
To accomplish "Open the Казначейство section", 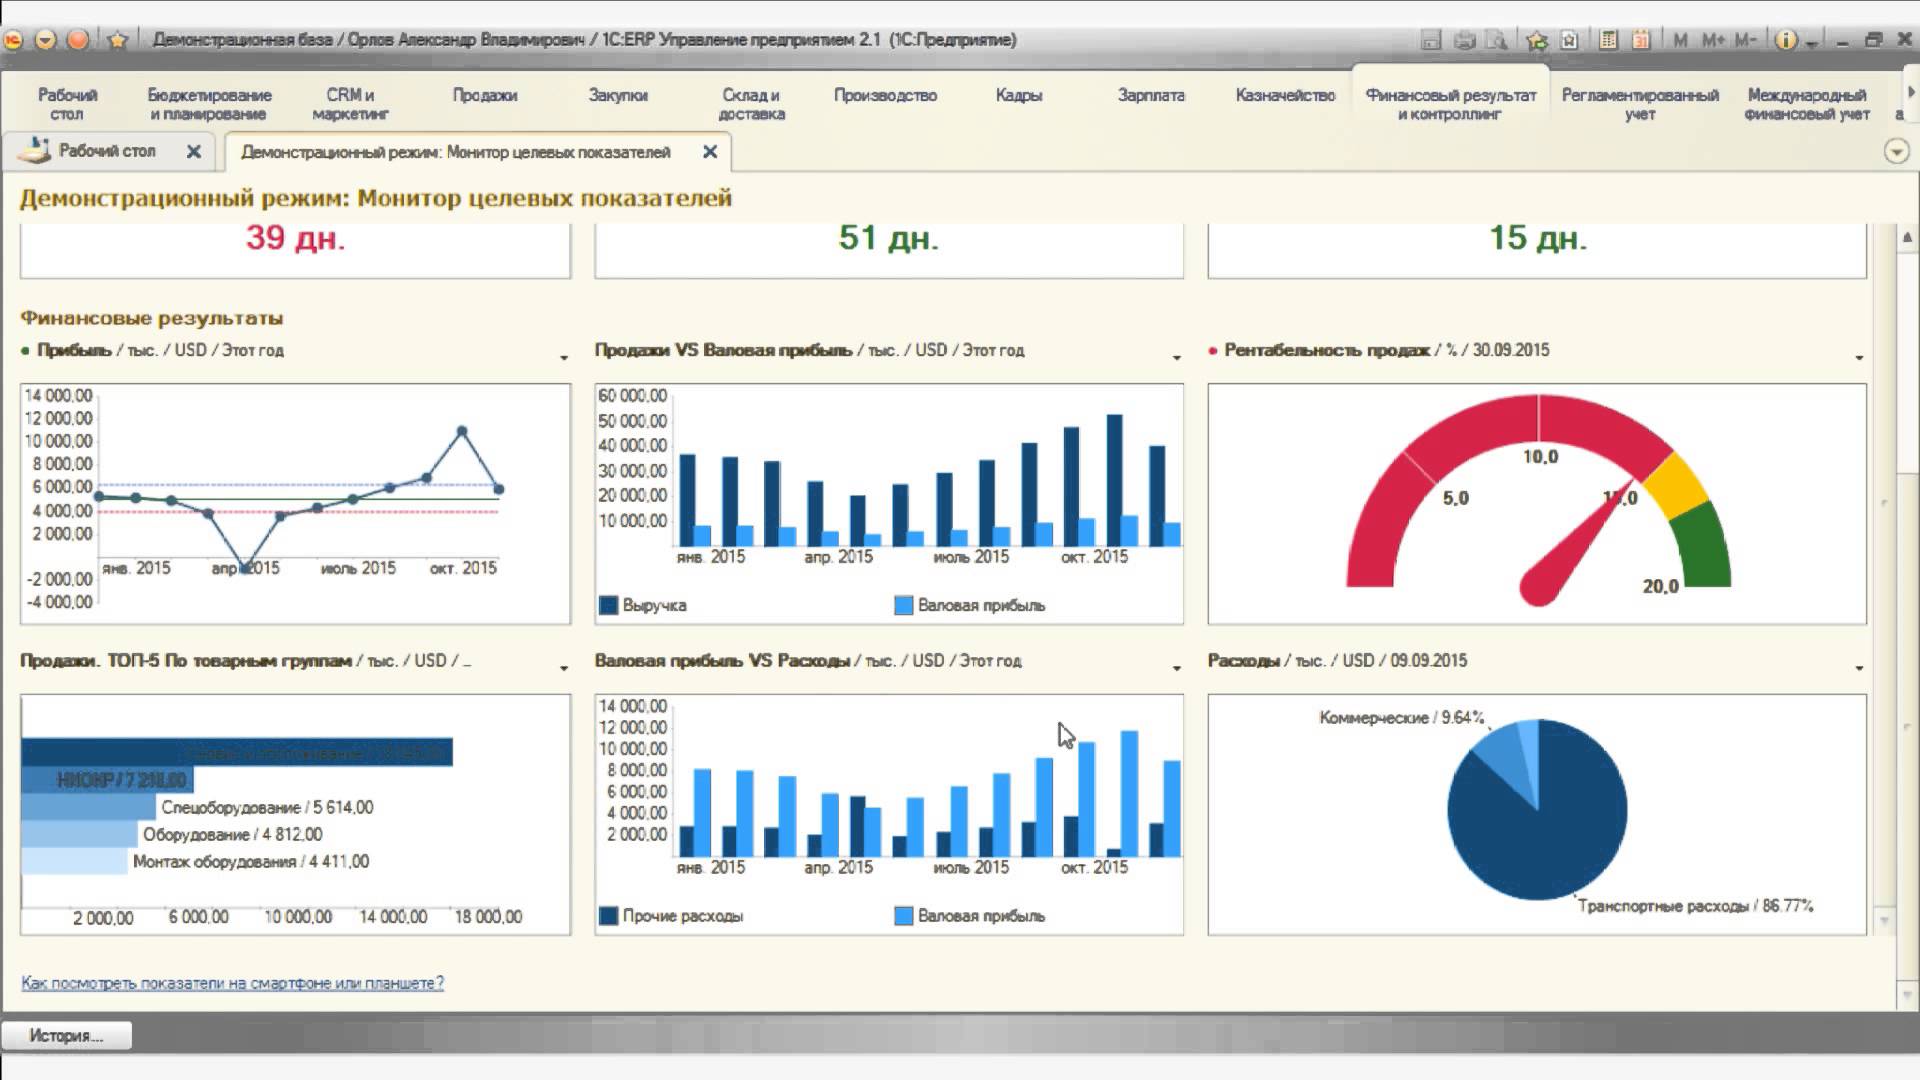I will point(1285,96).
